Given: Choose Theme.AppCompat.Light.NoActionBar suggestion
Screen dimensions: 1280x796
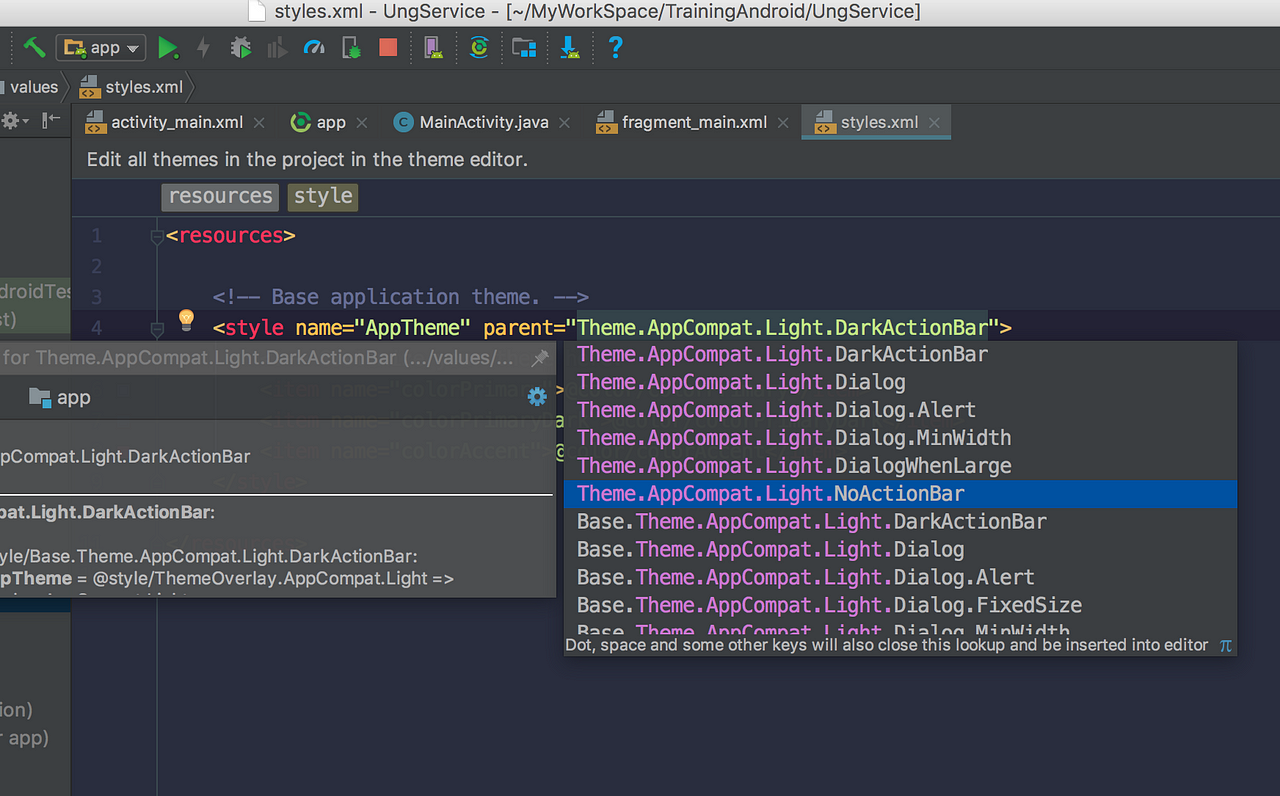Looking at the screenshot, I should (900, 494).
